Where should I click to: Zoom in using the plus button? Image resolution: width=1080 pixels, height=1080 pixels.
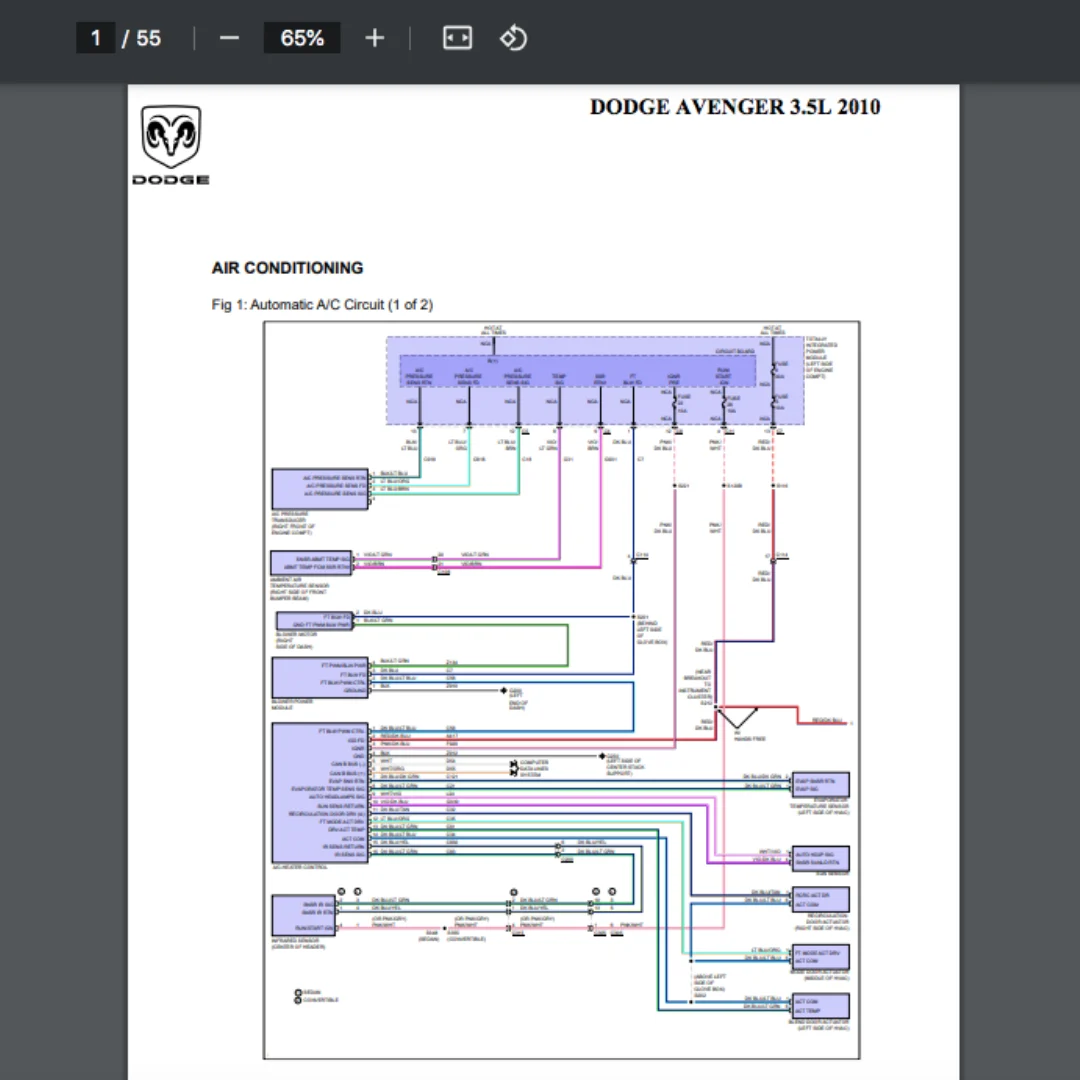coord(374,38)
